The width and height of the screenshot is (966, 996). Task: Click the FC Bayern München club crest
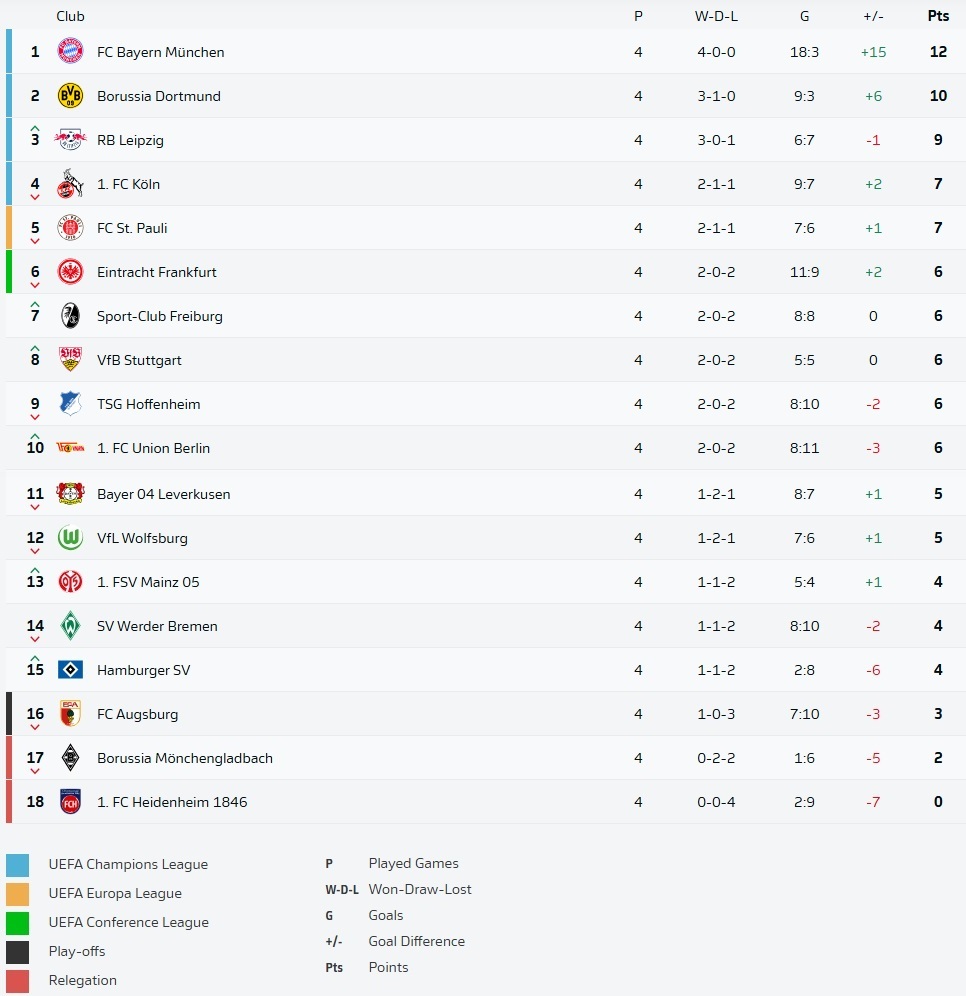[70, 52]
